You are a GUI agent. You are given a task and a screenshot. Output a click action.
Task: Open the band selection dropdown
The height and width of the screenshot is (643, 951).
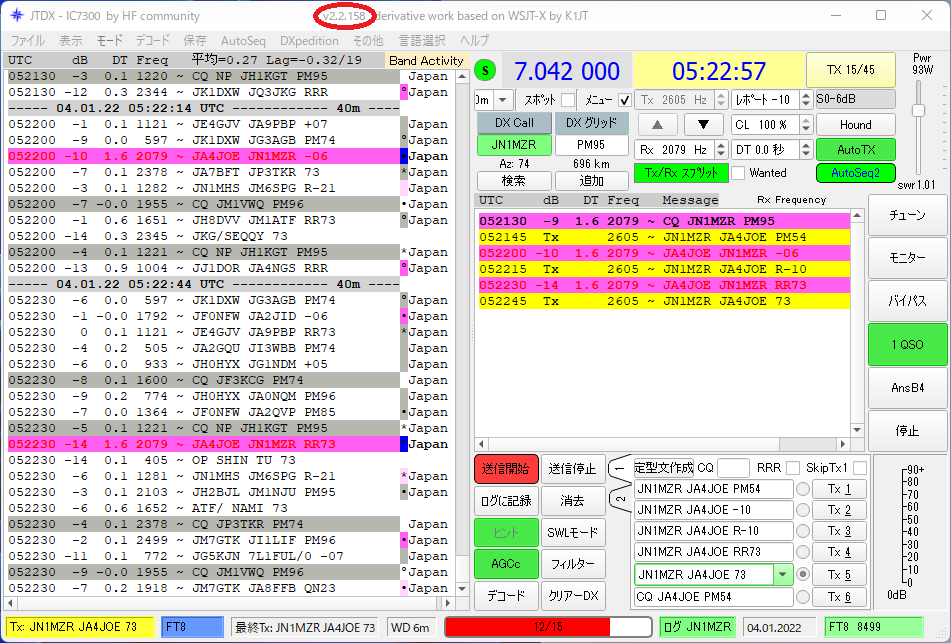[x=503, y=99]
